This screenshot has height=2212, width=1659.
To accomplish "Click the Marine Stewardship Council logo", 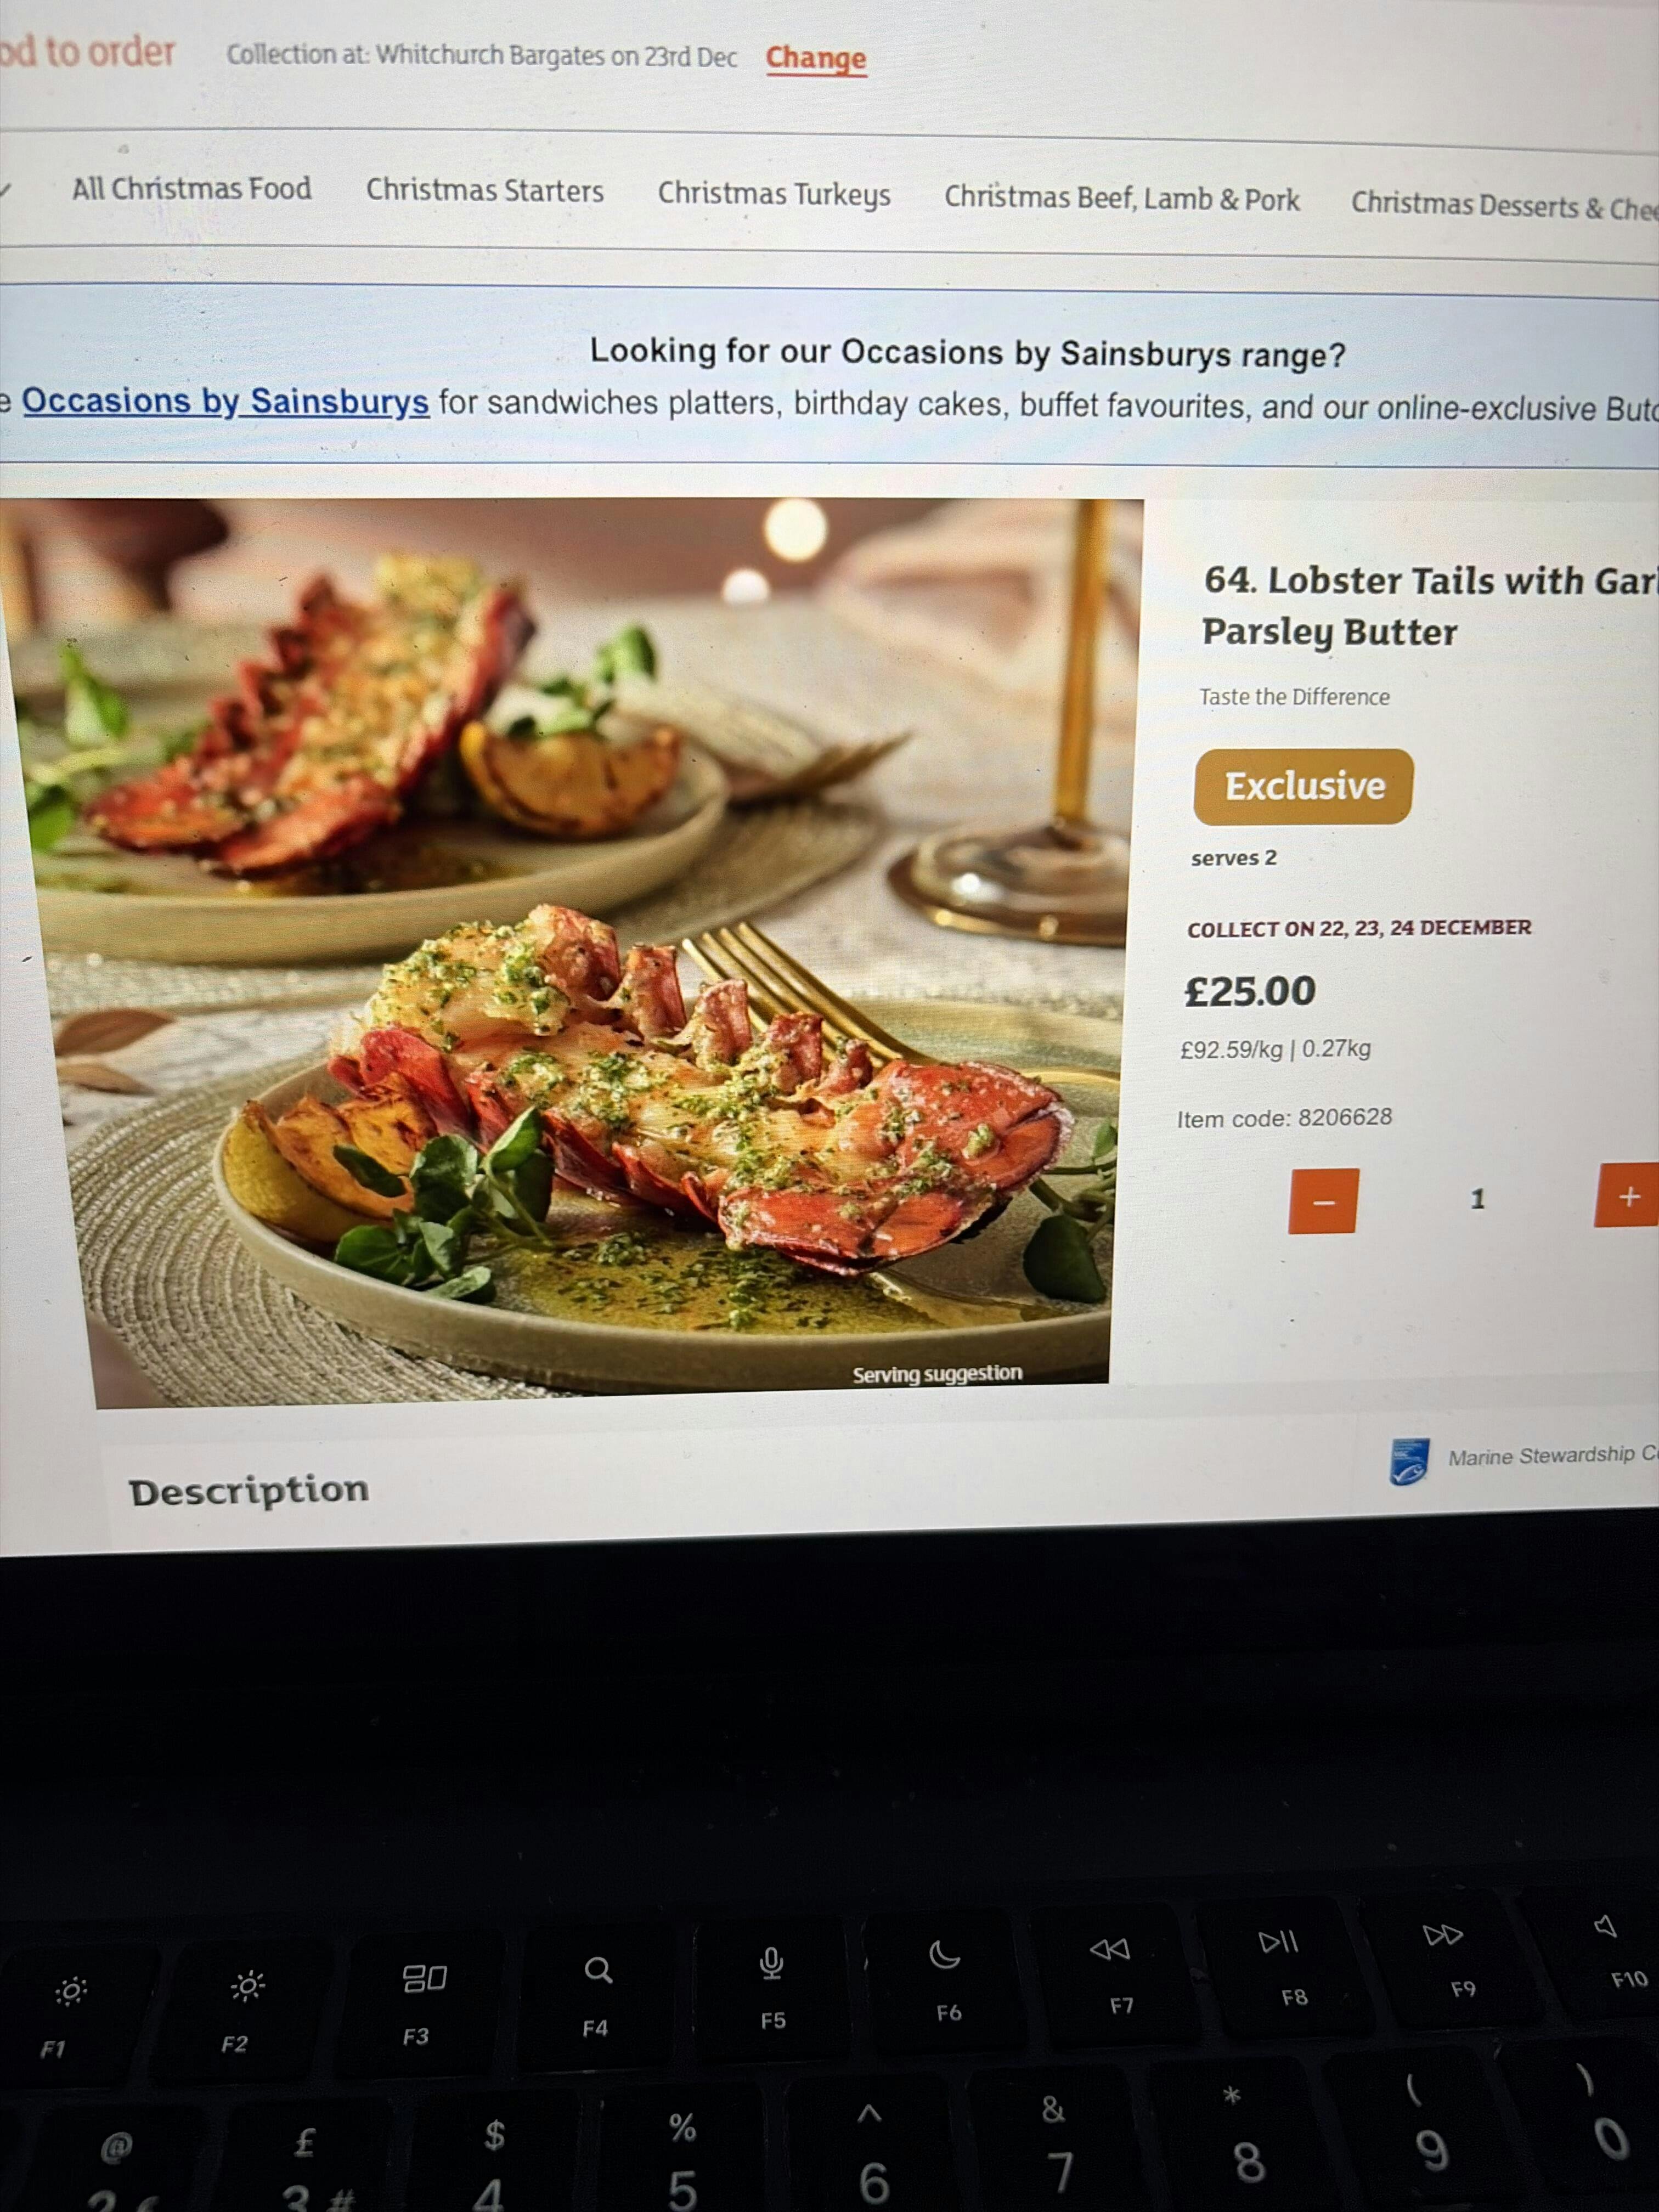I will (1409, 1461).
